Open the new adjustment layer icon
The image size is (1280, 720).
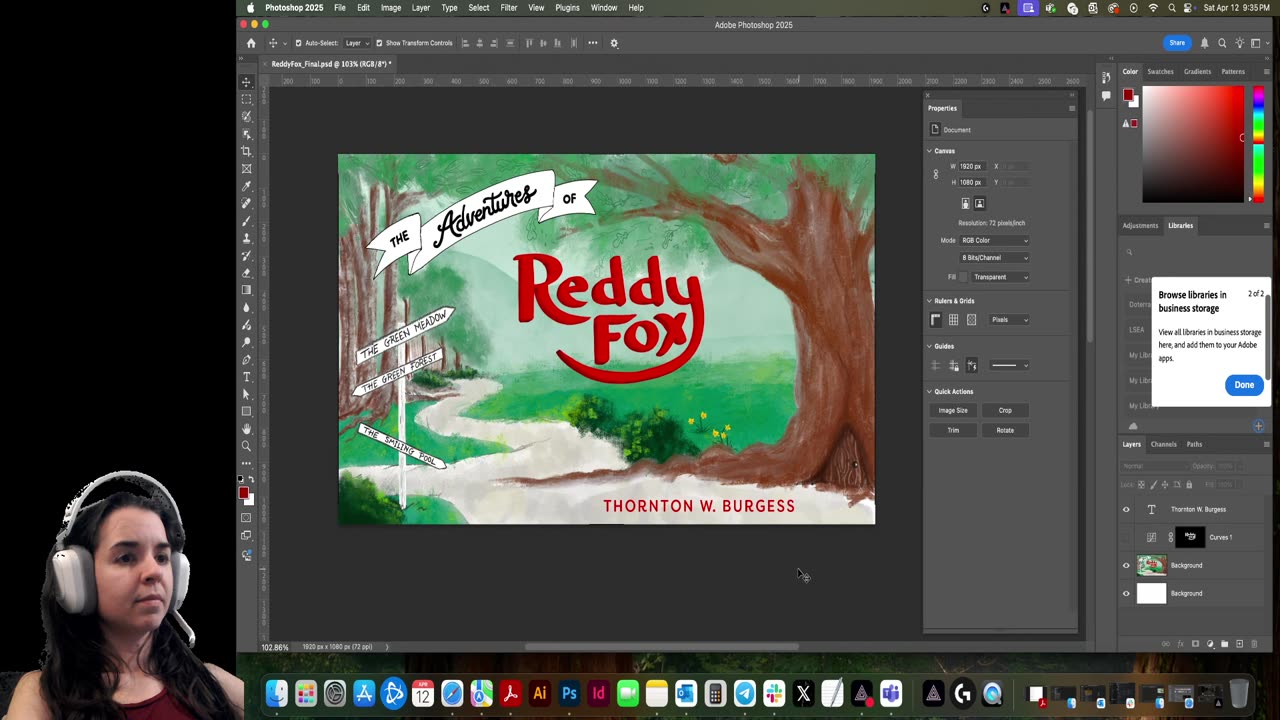point(1210,644)
